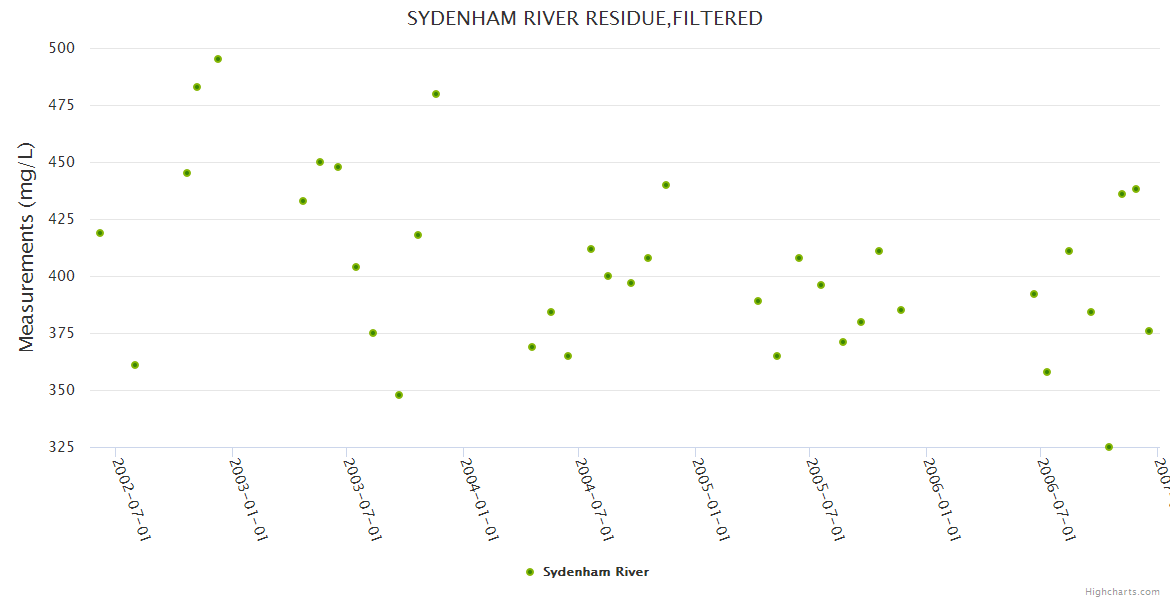
Task: Toggle Sydenham River series in legend
Action: coord(595,572)
